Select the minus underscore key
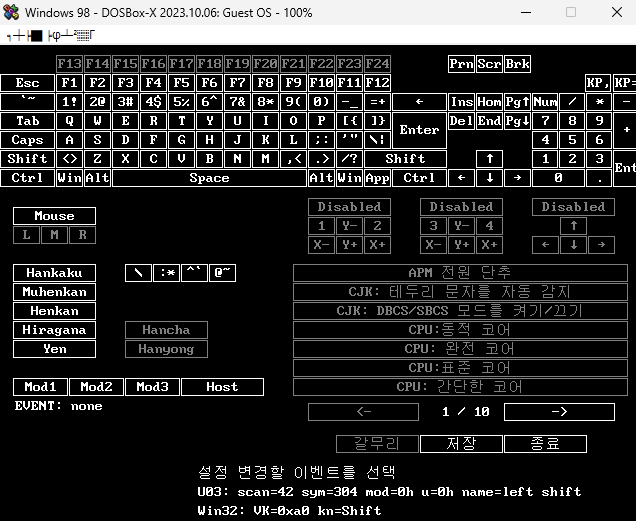Screen dimensions: 636x521 [x=349, y=102]
